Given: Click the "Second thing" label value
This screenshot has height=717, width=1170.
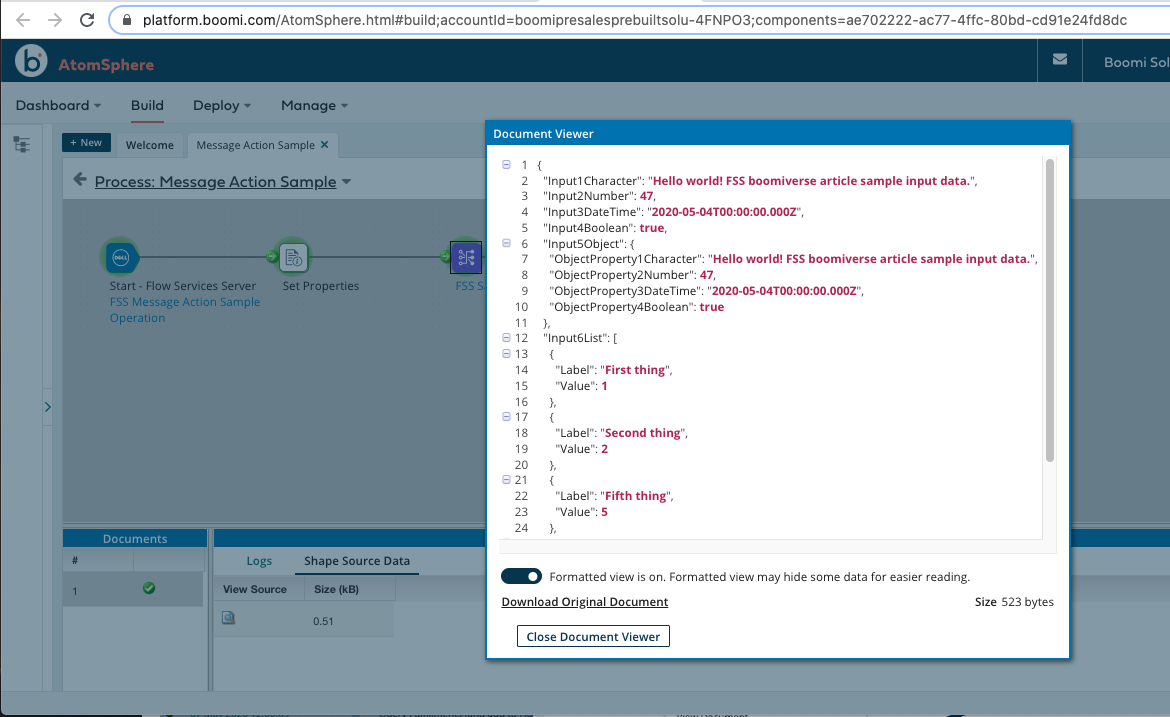Looking at the screenshot, I should pos(642,433).
